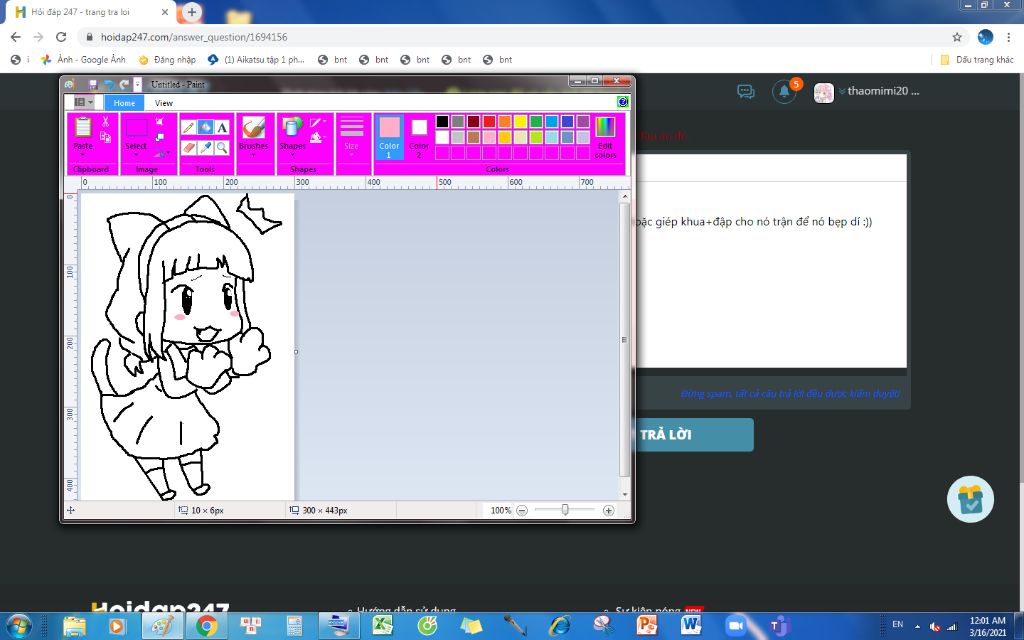Viewport: 1024px width, 640px height.
Task: Select the Hỏi đáp 247 browser tab
Action: coord(91,12)
